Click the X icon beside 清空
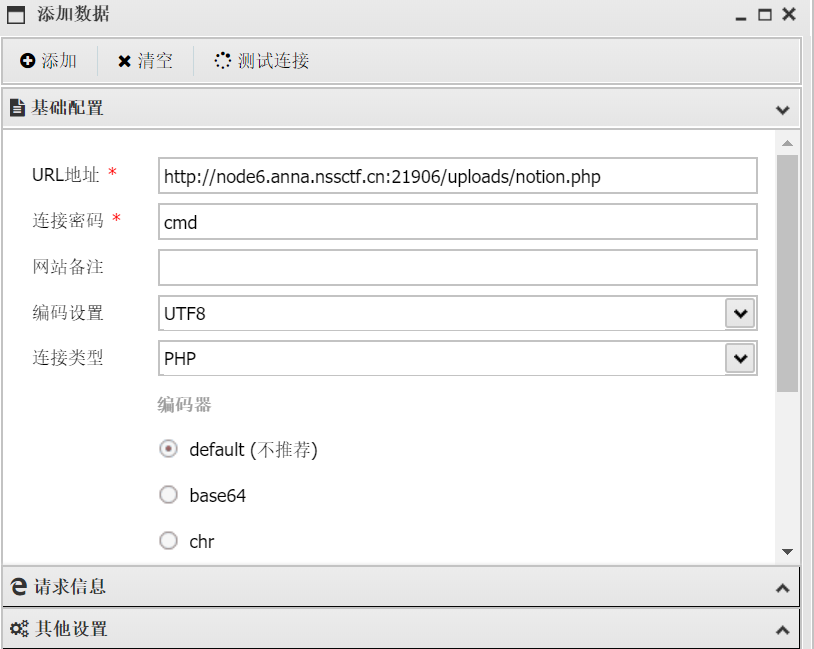Screen dimensions: 814x649 [124, 61]
